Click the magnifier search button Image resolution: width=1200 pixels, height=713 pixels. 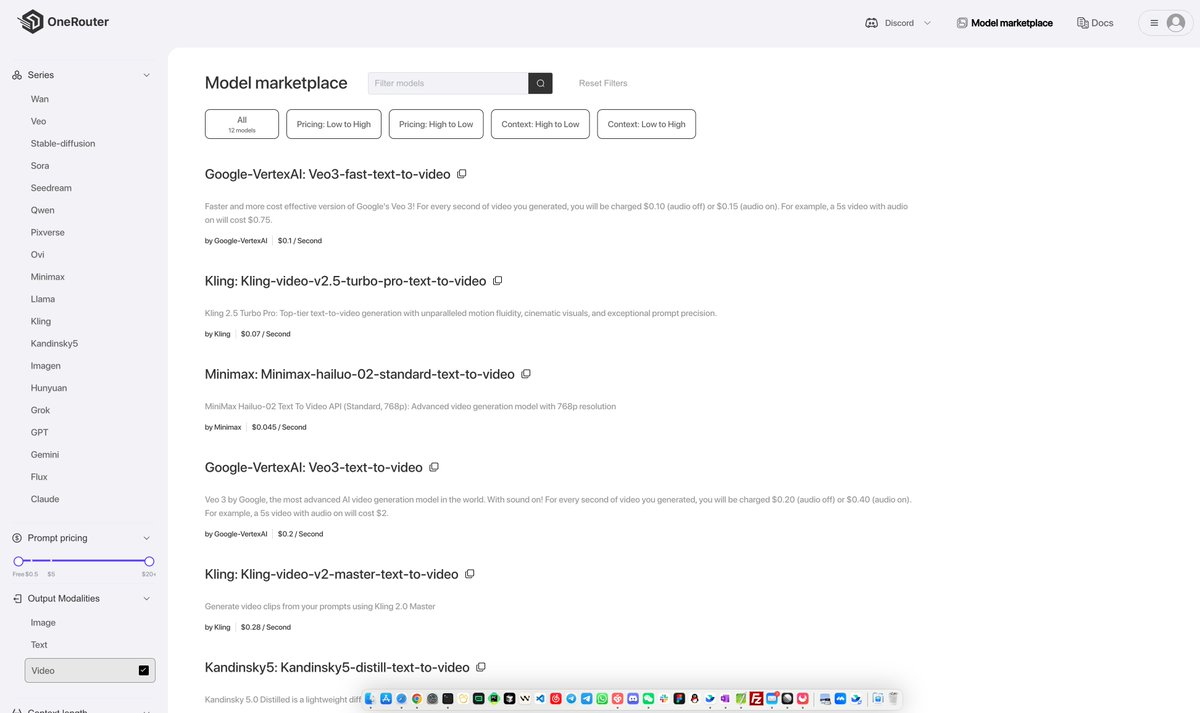click(540, 83)
